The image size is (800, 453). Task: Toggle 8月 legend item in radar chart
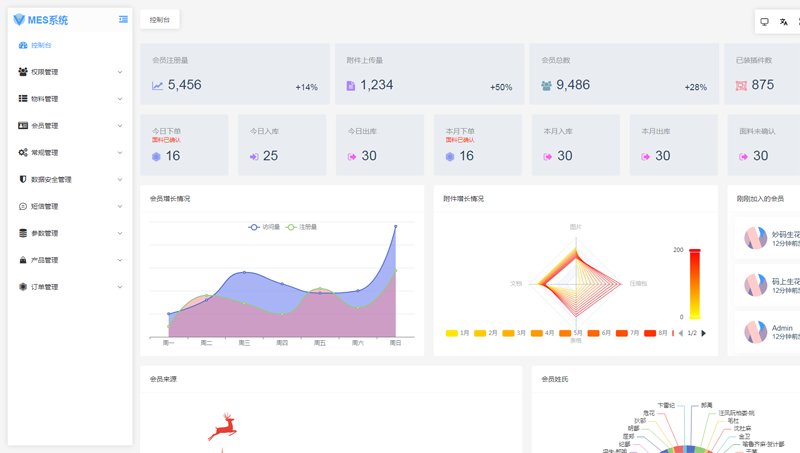click(x=656, y=333)
